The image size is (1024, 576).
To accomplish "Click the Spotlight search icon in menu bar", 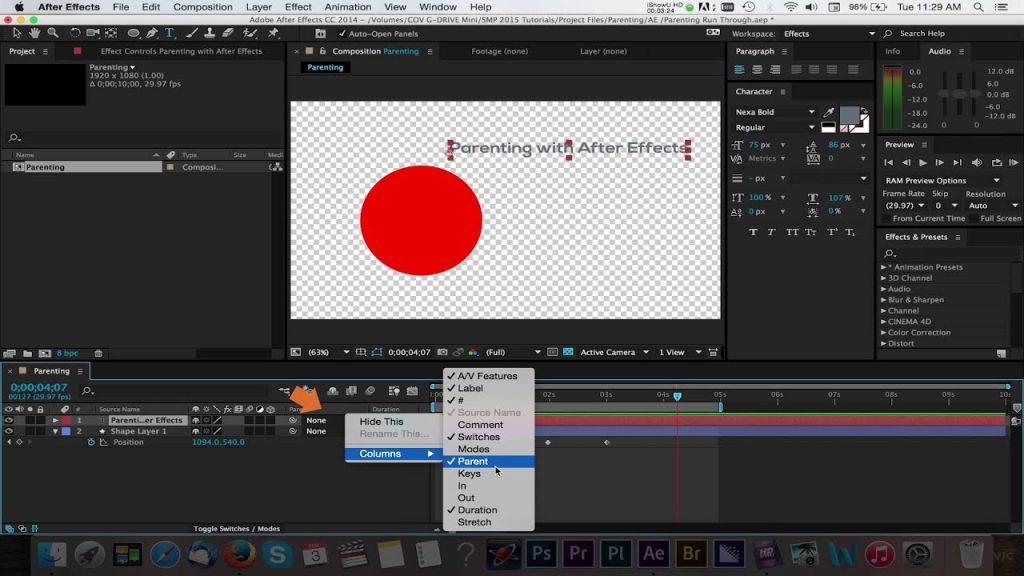I will (978, 7).
